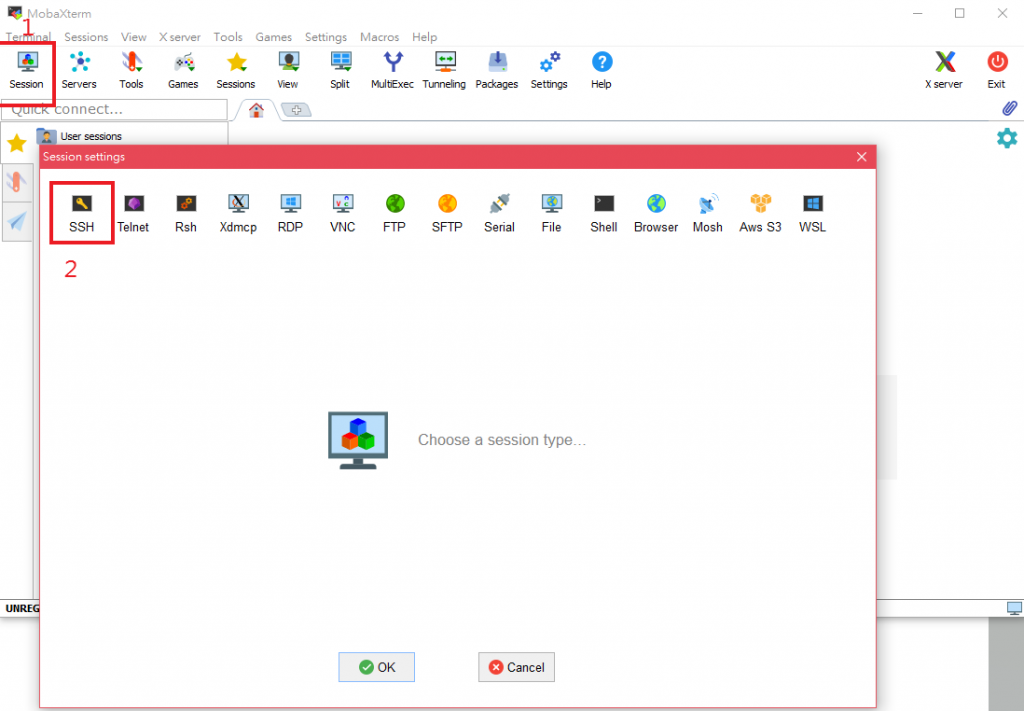1024x711 pixels.
Task: Open the Sessions star sidebar tab
Action: pyautogui.click(x=17, y=143)
